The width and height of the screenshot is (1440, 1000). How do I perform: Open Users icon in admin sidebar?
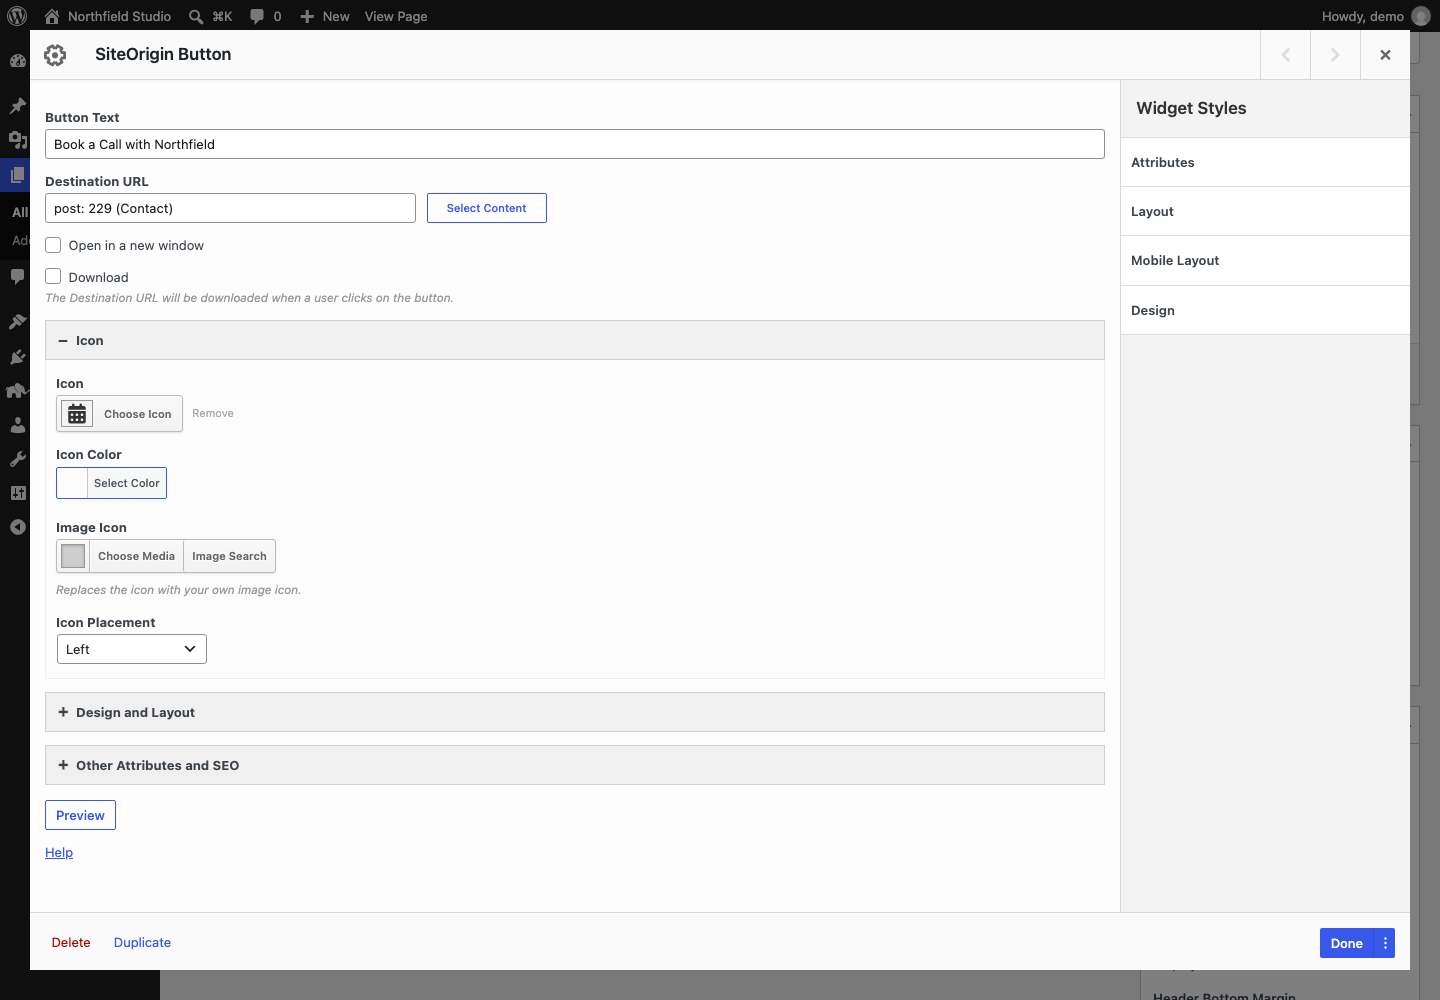click(17, 425)
